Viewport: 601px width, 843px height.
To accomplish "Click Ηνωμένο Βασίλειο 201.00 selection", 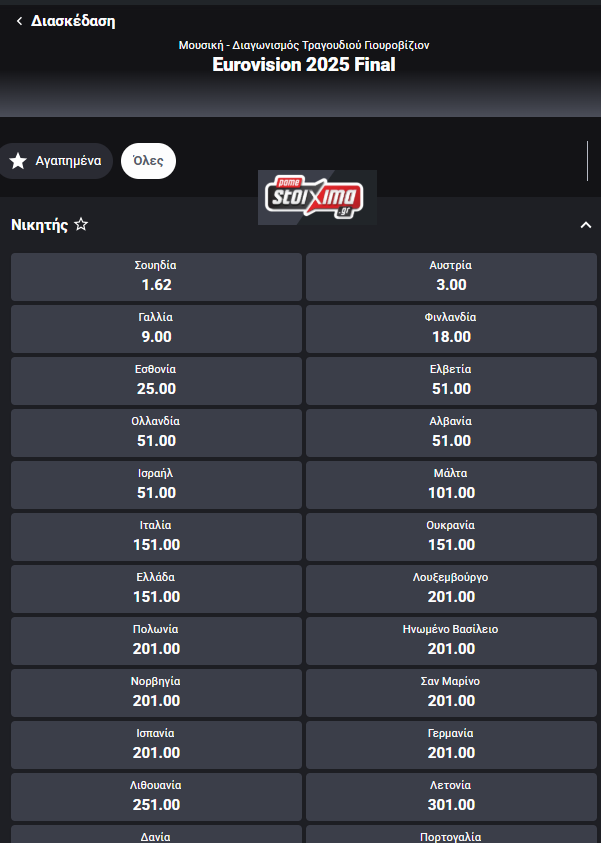I will point(451,641).
